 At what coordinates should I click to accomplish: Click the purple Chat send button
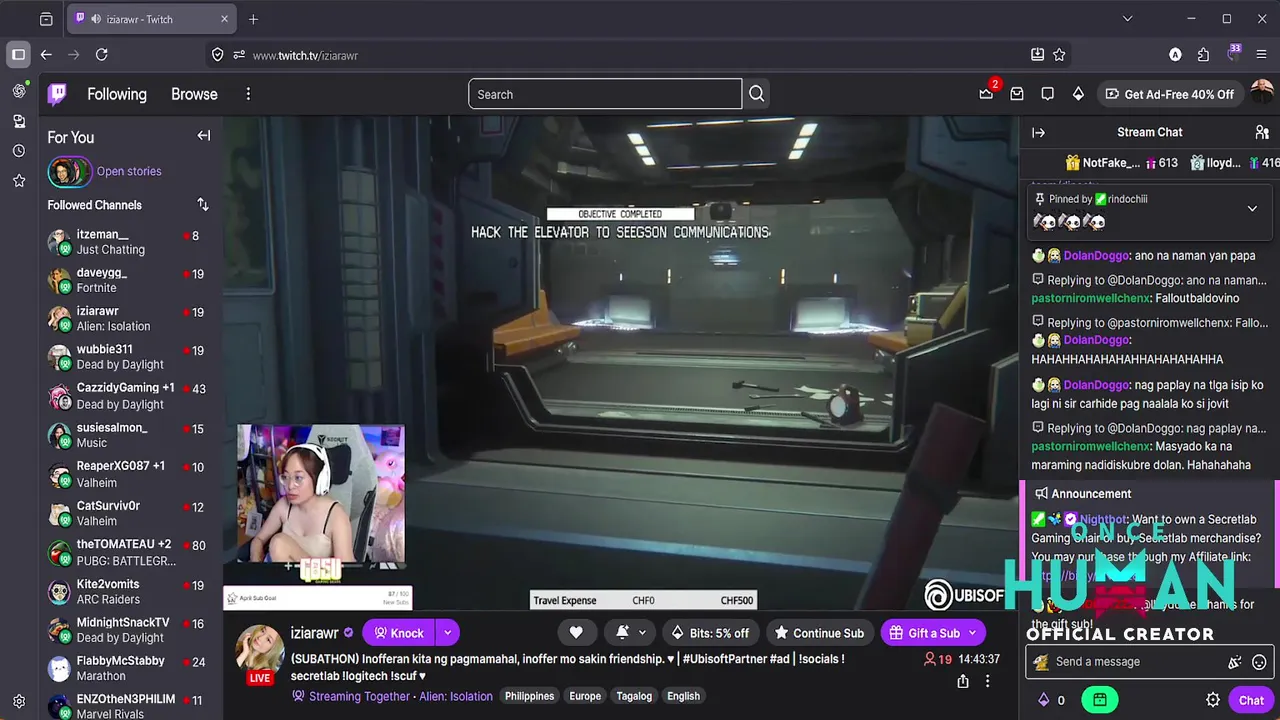click(x=1251, y=700)
